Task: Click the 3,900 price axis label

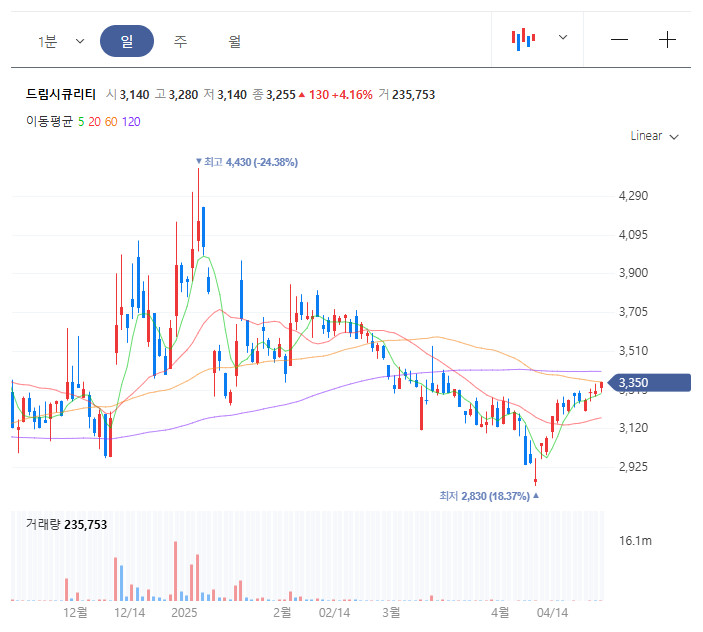Action: point(633,273)
